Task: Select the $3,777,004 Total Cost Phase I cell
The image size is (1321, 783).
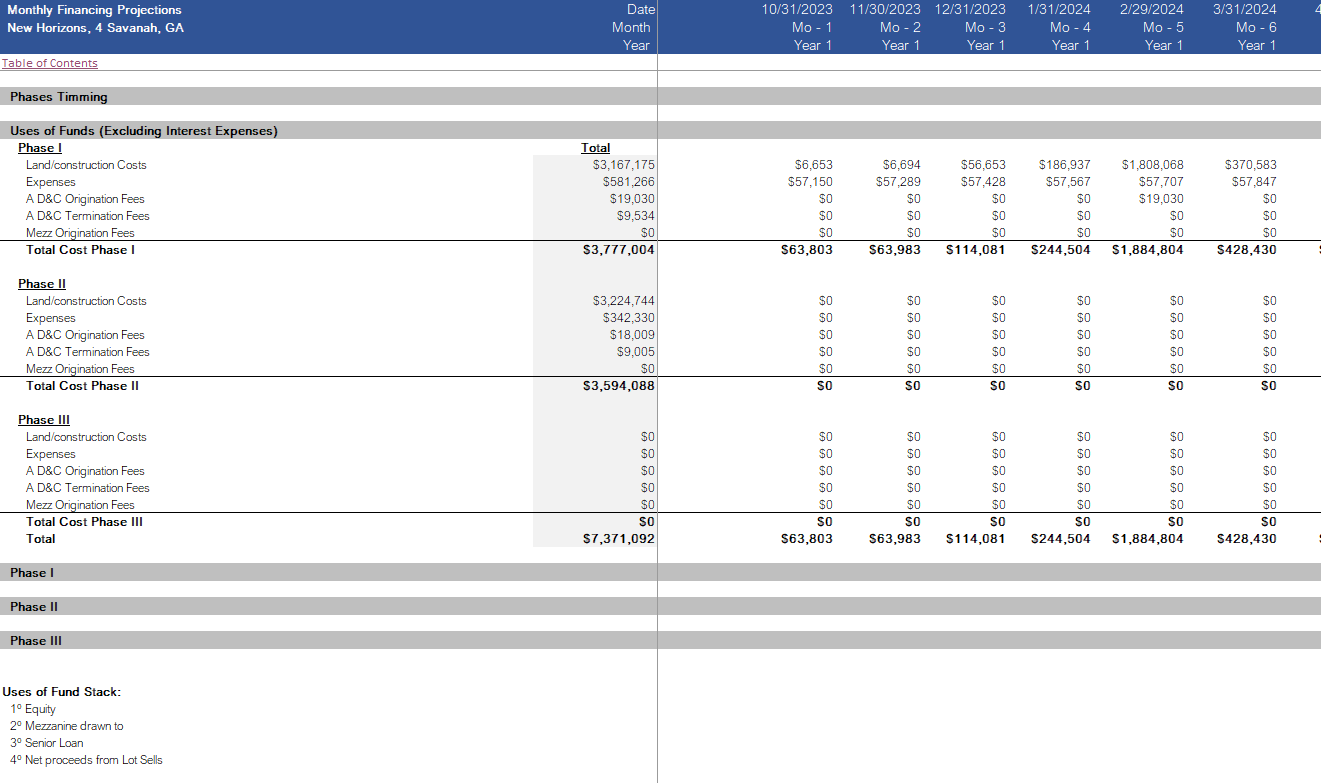Action: coord(618,250)
